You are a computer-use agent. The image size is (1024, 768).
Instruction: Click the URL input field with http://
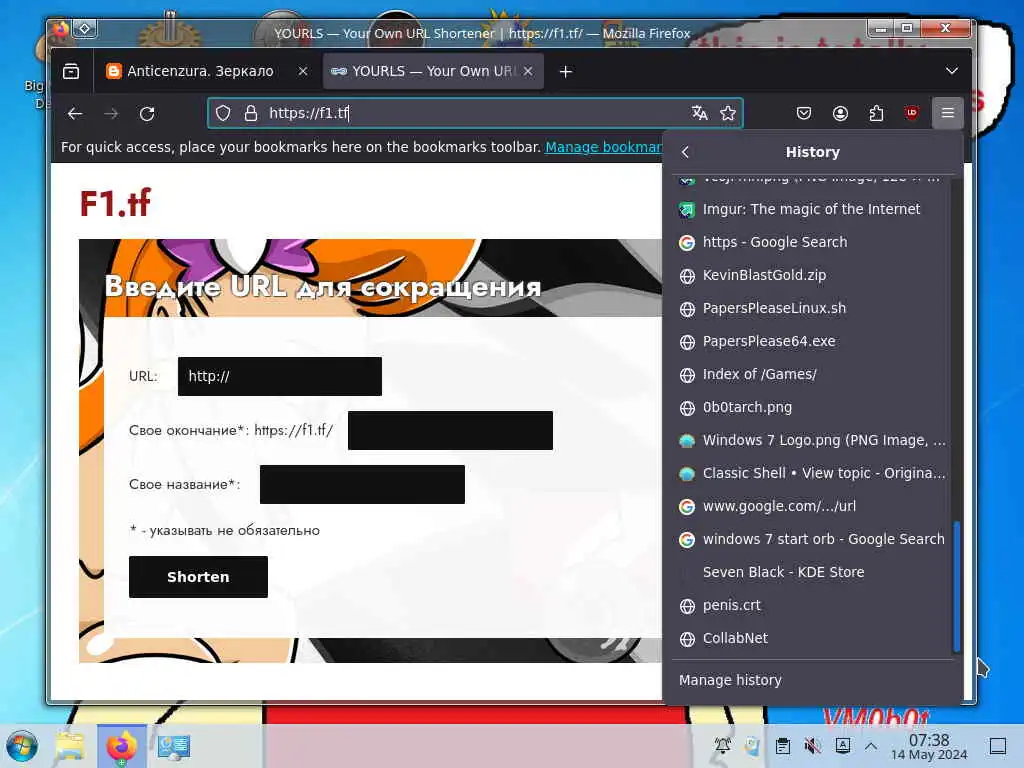click(280, 376)
